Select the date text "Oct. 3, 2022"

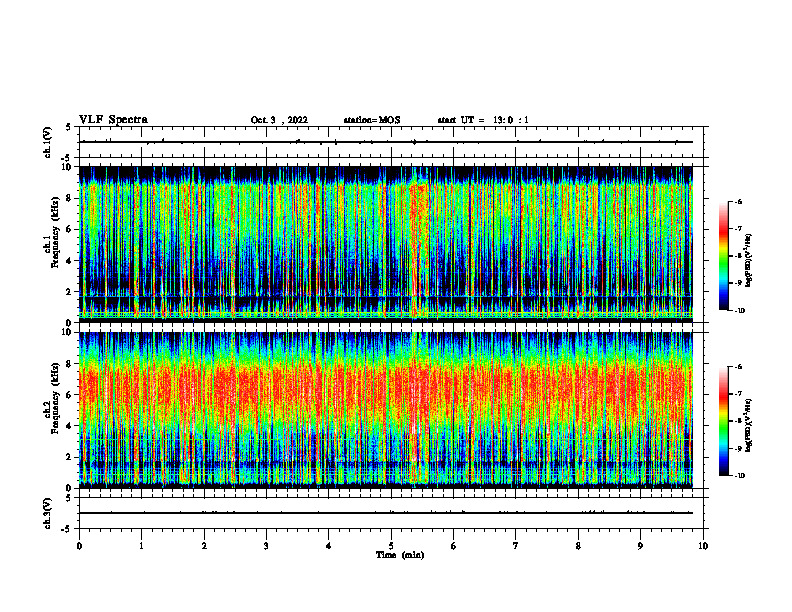pyautogui.click(x=279, y=120)
